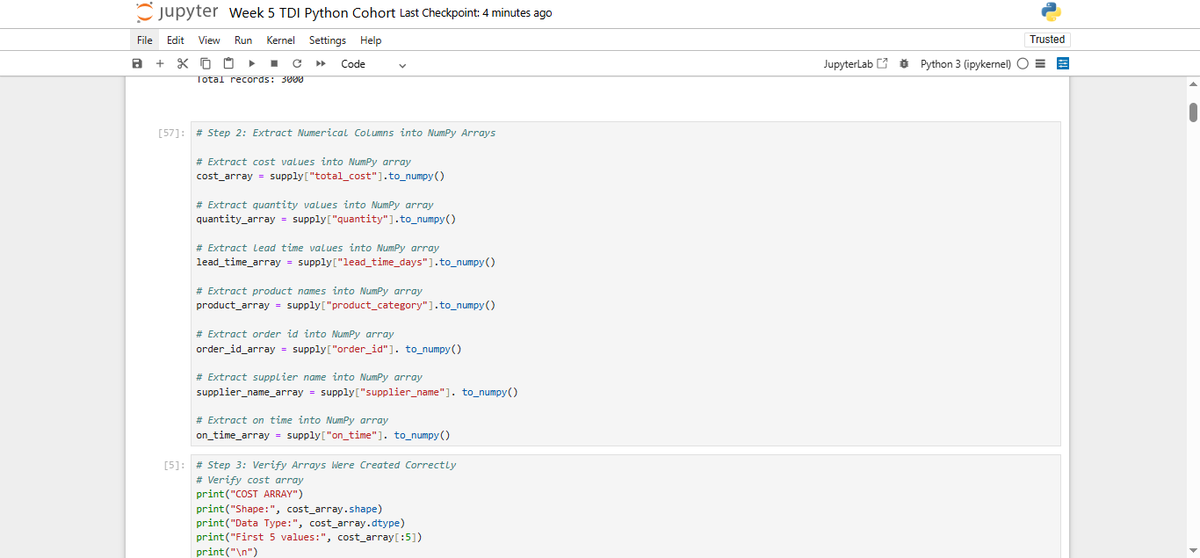
Task: Click the print("COST ARRAY") line
Action: point(249,494)
